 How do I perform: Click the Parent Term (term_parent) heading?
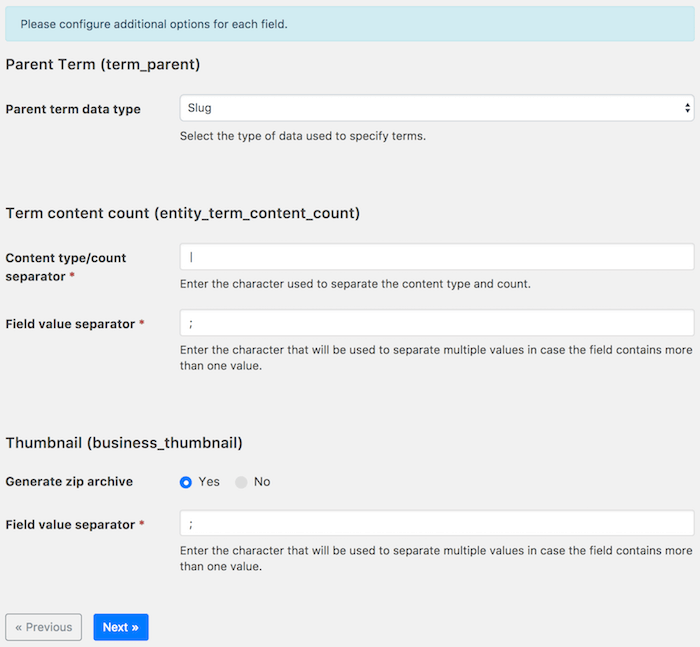[103, 64]
